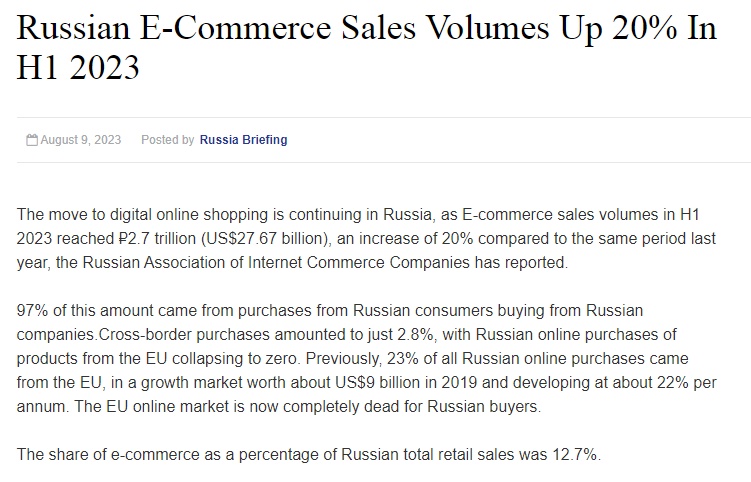The width and height of the screenshot is (751, 482).
Task: Click the August 9, 2023 date text
Action: pos(80,140)
